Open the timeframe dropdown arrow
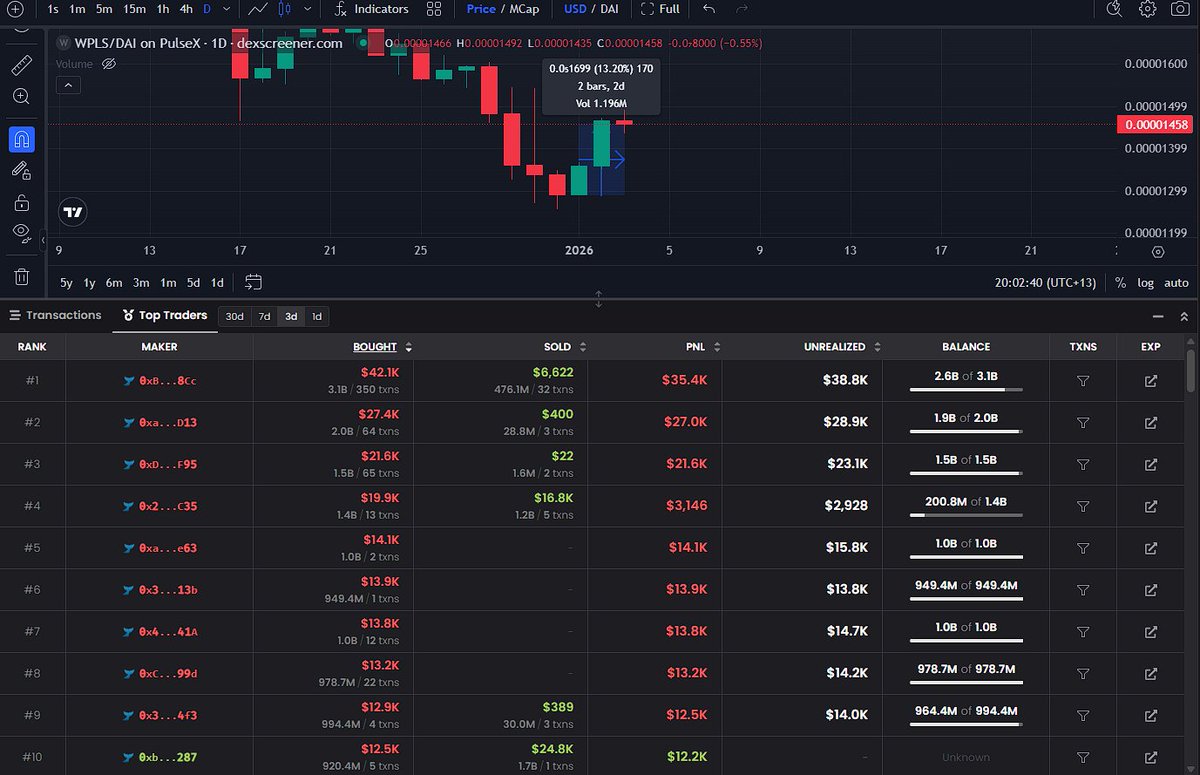 point(227,9)
